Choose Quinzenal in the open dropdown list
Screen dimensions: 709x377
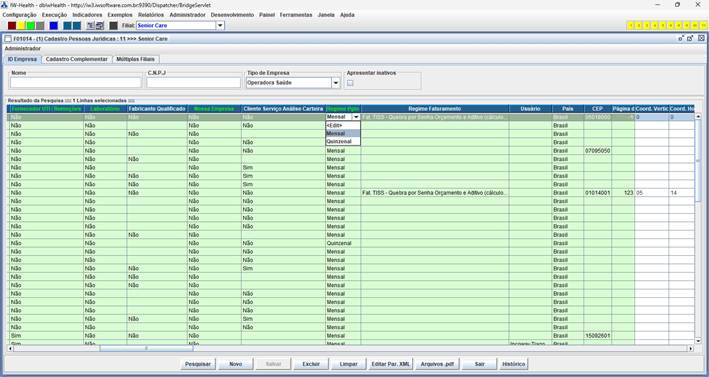point(343,141)
